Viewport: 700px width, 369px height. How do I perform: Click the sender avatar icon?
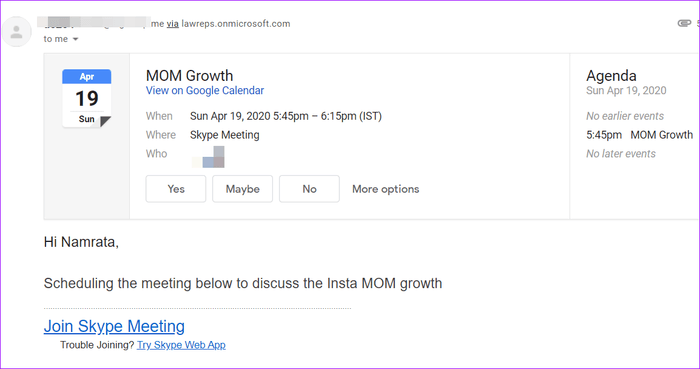click(x=17, y=32)
